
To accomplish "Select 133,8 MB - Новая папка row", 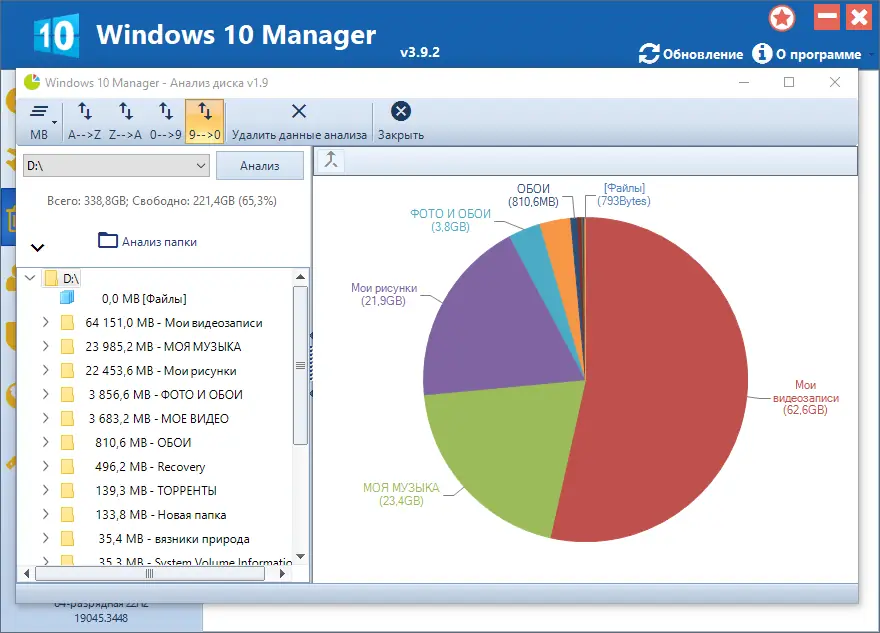I will [161, 515].
